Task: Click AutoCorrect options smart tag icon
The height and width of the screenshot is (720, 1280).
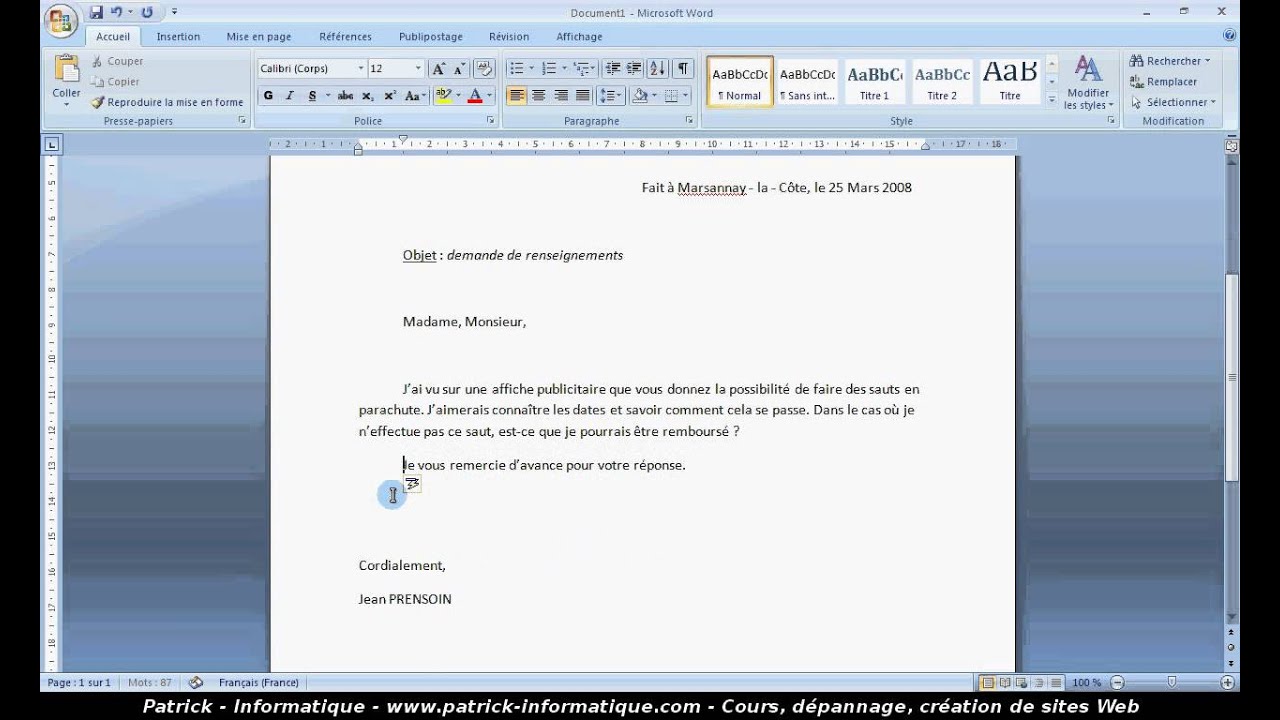Action: 412,484
